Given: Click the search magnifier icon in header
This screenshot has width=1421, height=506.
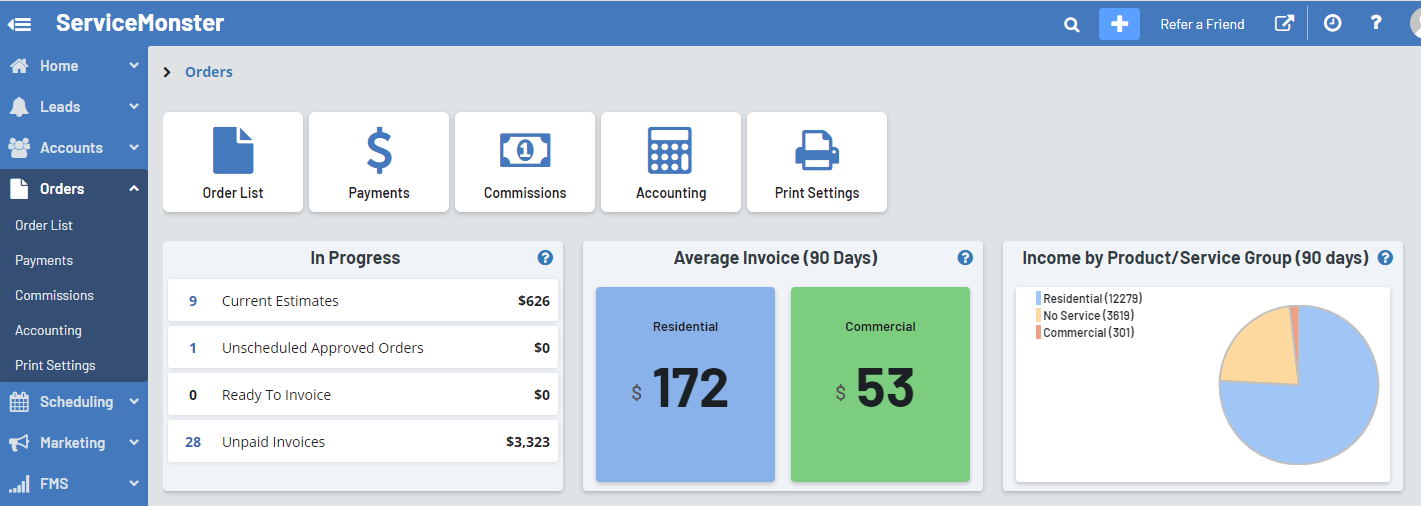Looking at the screenshot, I should (x=1071, y=25).
